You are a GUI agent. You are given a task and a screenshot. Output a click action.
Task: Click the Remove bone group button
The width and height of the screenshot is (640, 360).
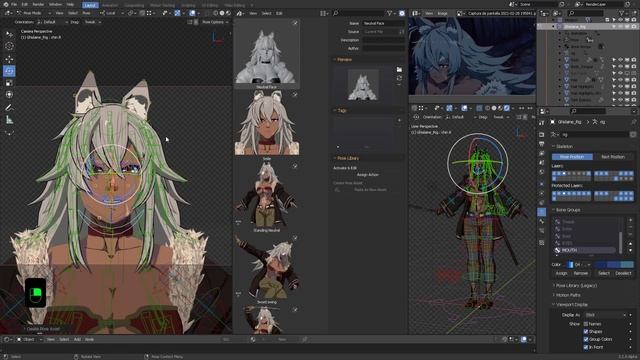tap(581, 273)
